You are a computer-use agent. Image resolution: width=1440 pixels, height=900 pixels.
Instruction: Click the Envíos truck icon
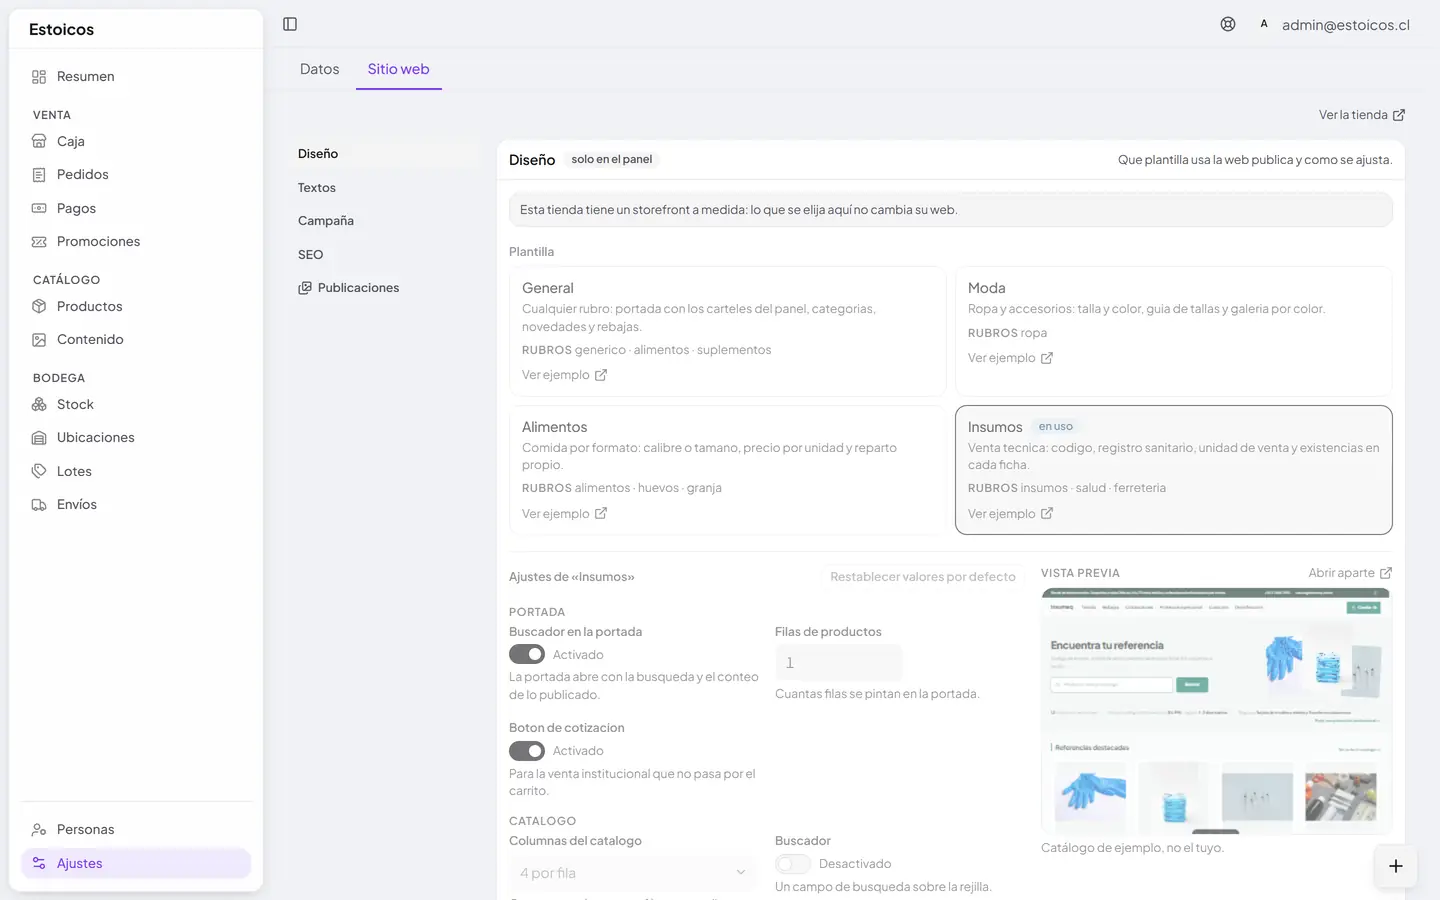pos(39,505)
